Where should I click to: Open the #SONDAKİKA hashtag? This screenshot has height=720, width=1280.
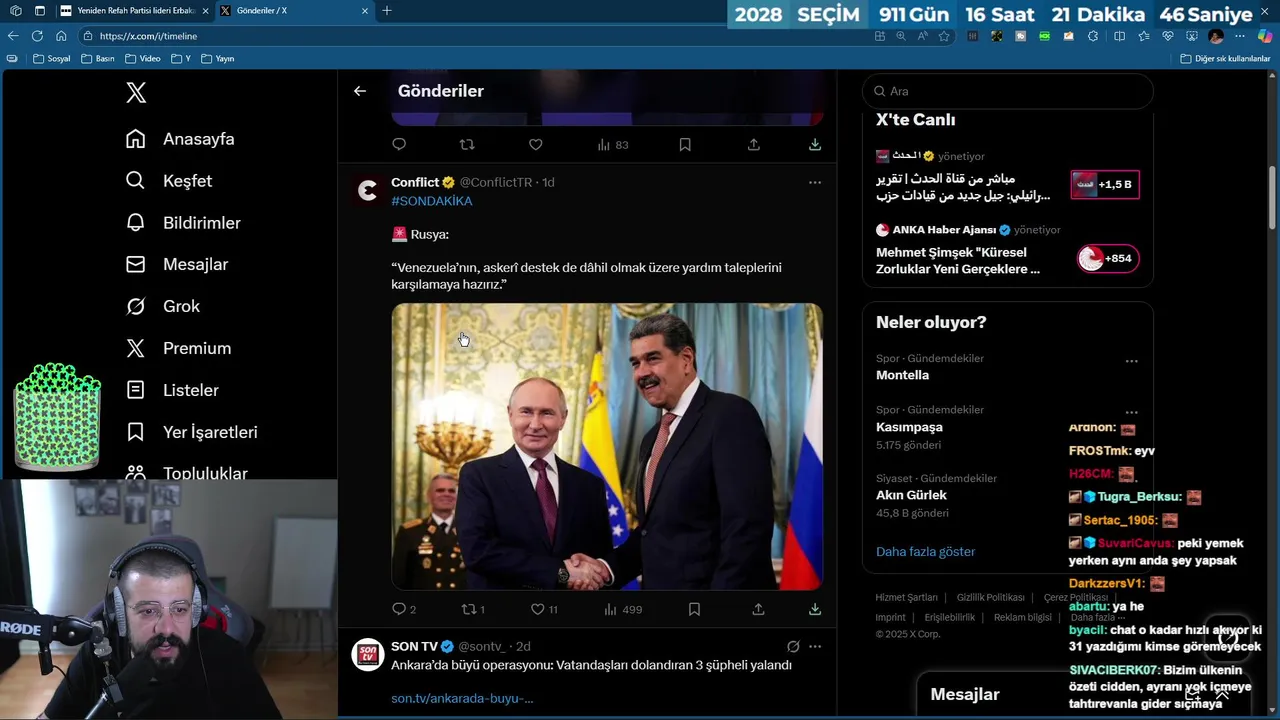pyautogui.click(x=432, y=201)
